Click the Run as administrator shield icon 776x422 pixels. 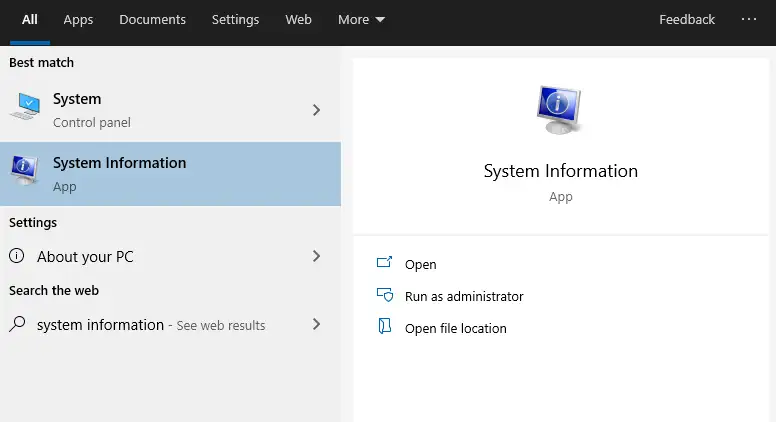(x=385, y=295)
